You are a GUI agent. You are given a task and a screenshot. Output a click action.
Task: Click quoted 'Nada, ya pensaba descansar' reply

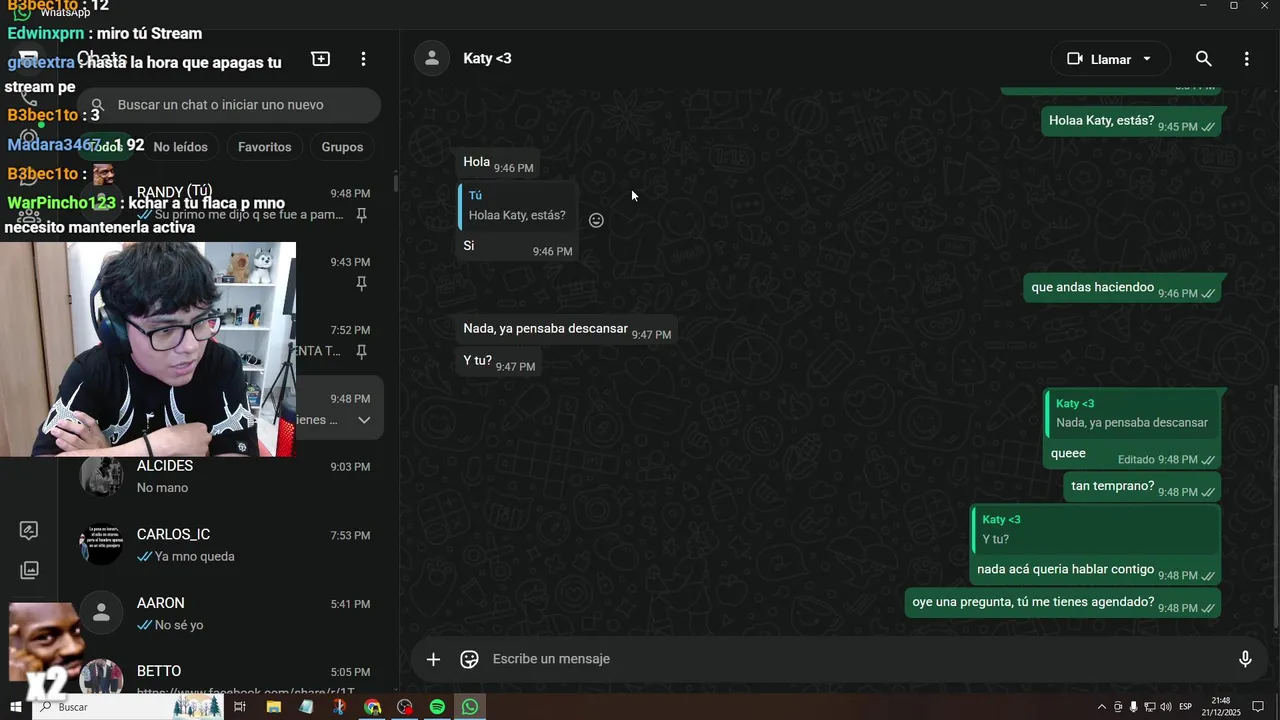tap(1130, 413)
